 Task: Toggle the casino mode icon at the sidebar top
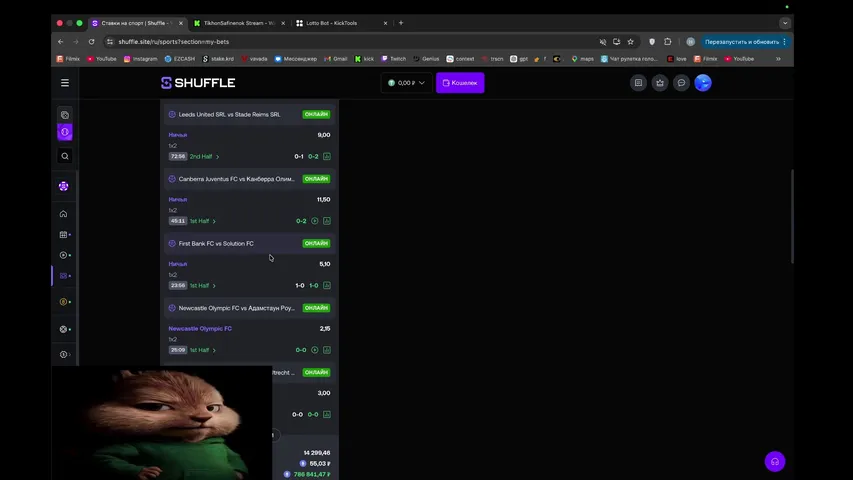[65, 115]
